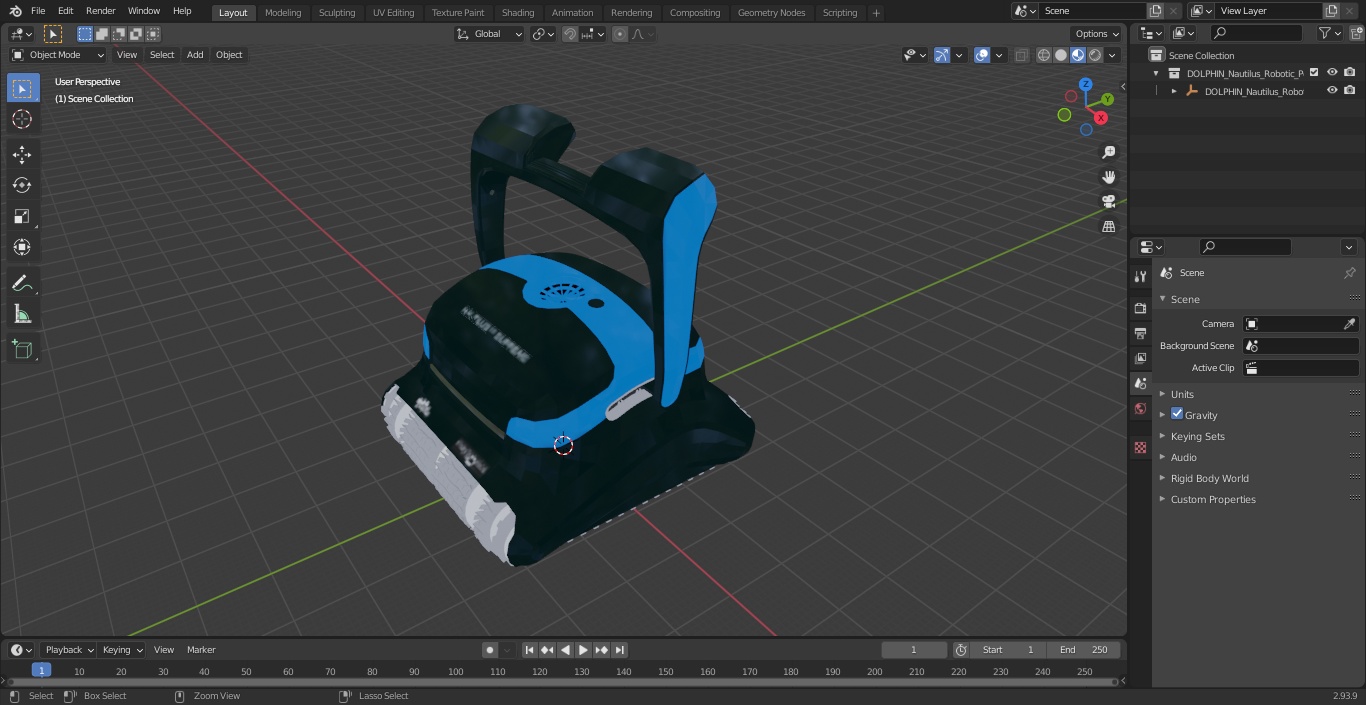This screenshot has width=1366, height=705.
Task: Choose the Annotate tool
Action: [22, 283]
